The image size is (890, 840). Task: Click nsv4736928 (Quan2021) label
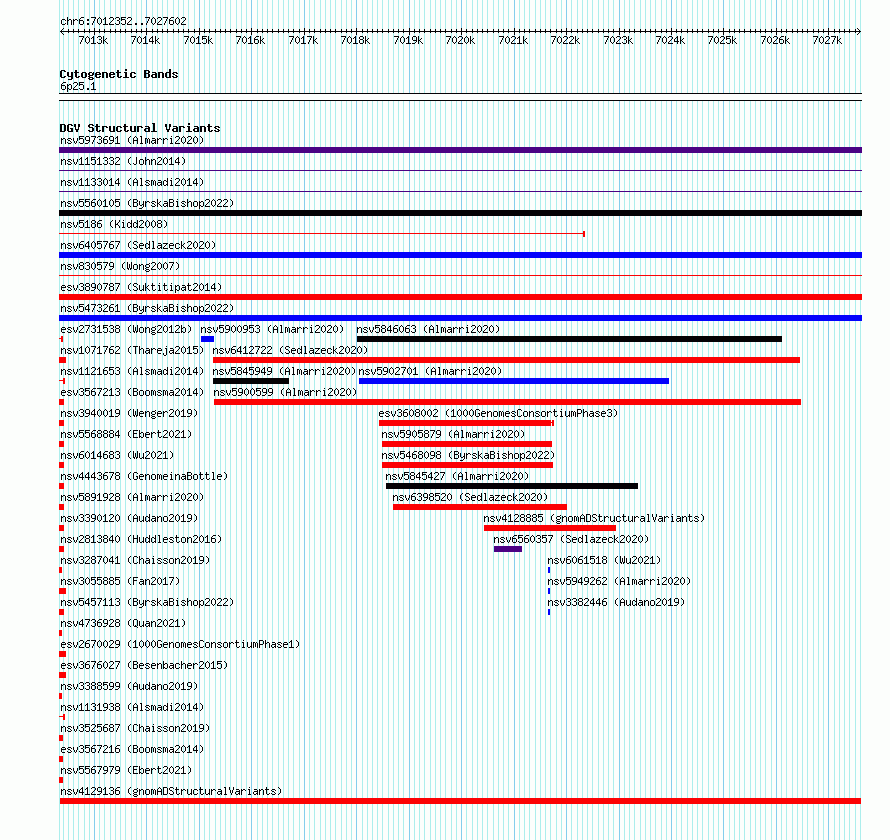click(x=123, y=623)
